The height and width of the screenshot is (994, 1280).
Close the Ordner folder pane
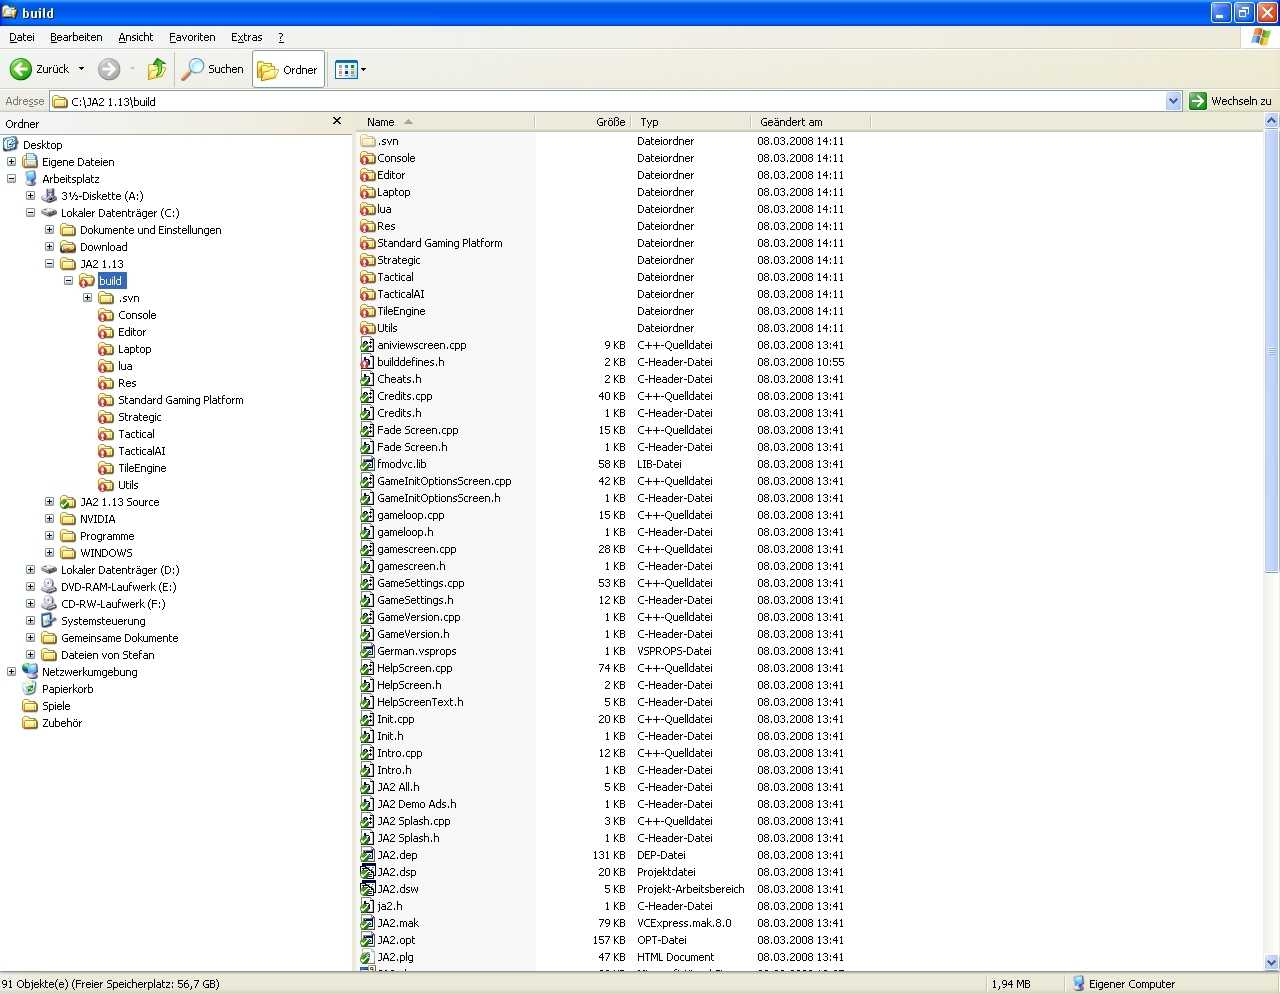[x=337, y=121]
